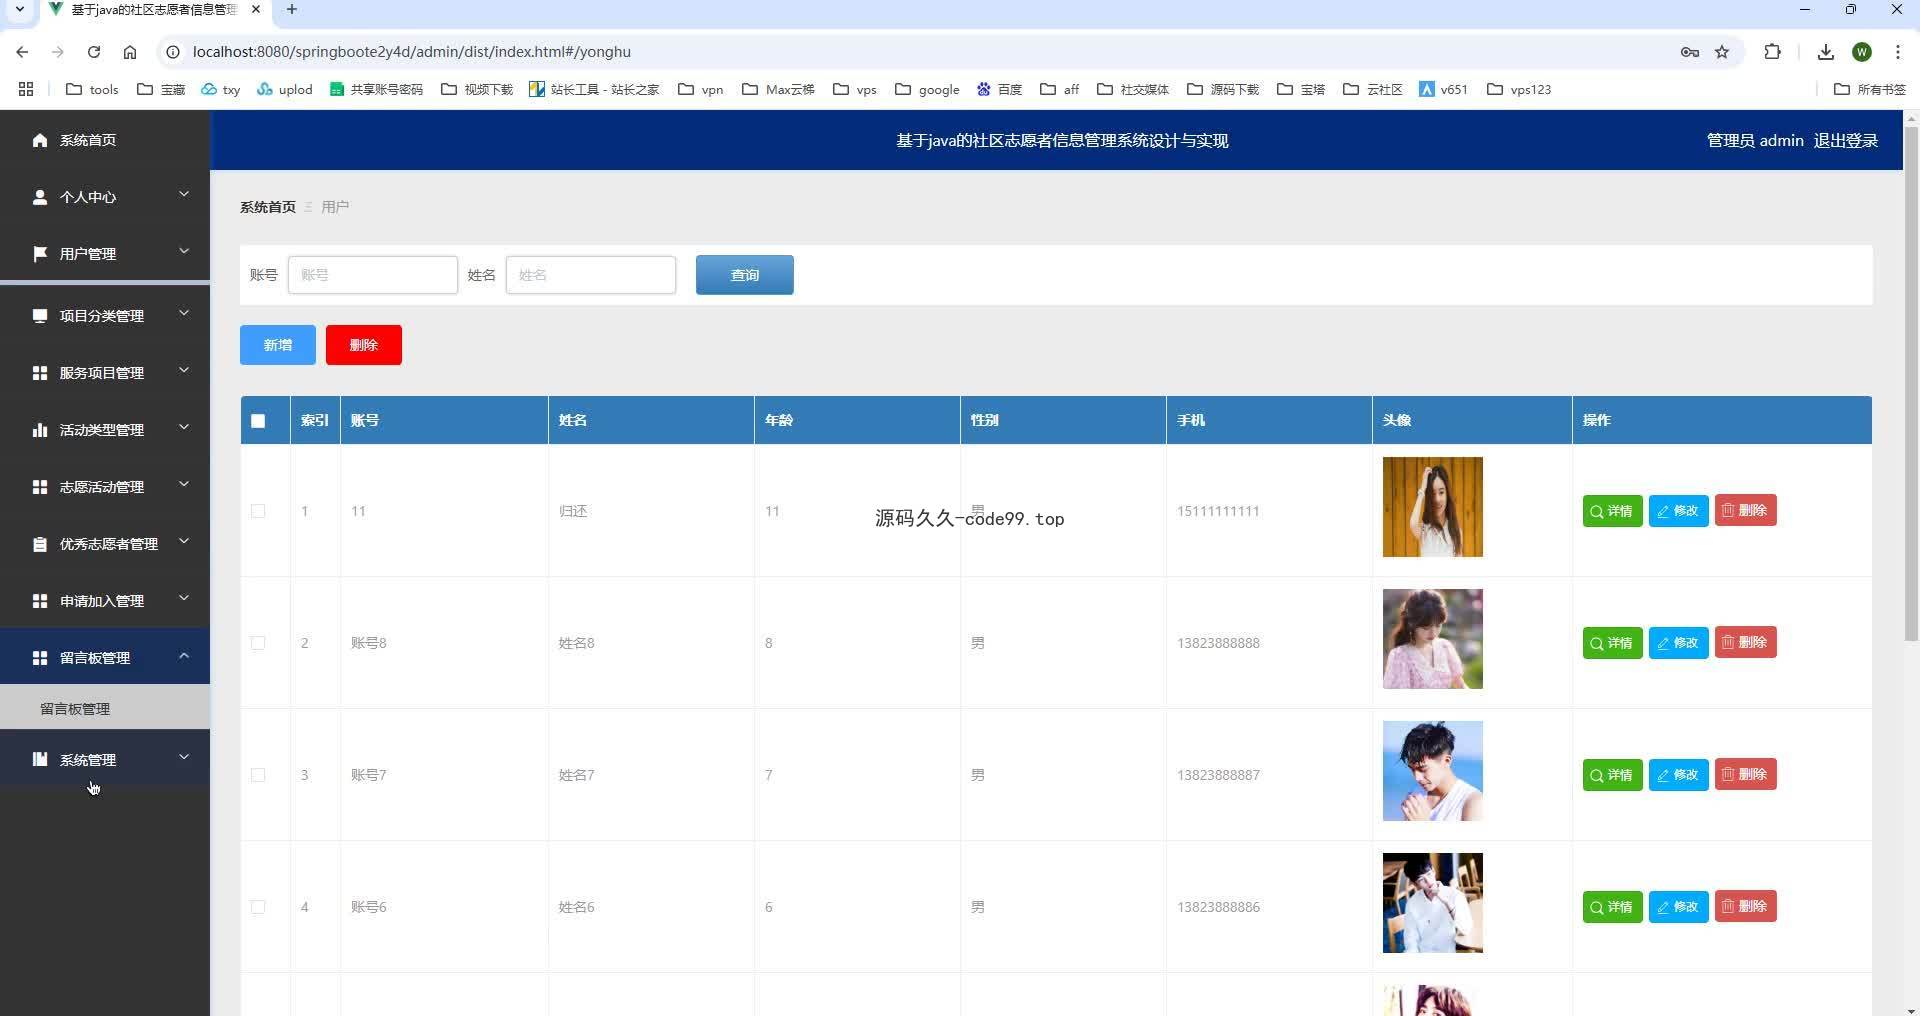Expand the 申请加入管理 chevron
Image resolution: width=1920 pixels, height=1016 pixels.
tap(184, 598)
